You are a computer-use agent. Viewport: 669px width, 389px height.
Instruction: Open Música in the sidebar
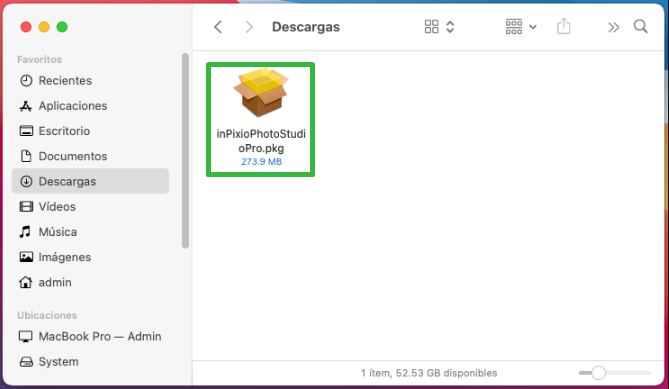tap(90, 232)
